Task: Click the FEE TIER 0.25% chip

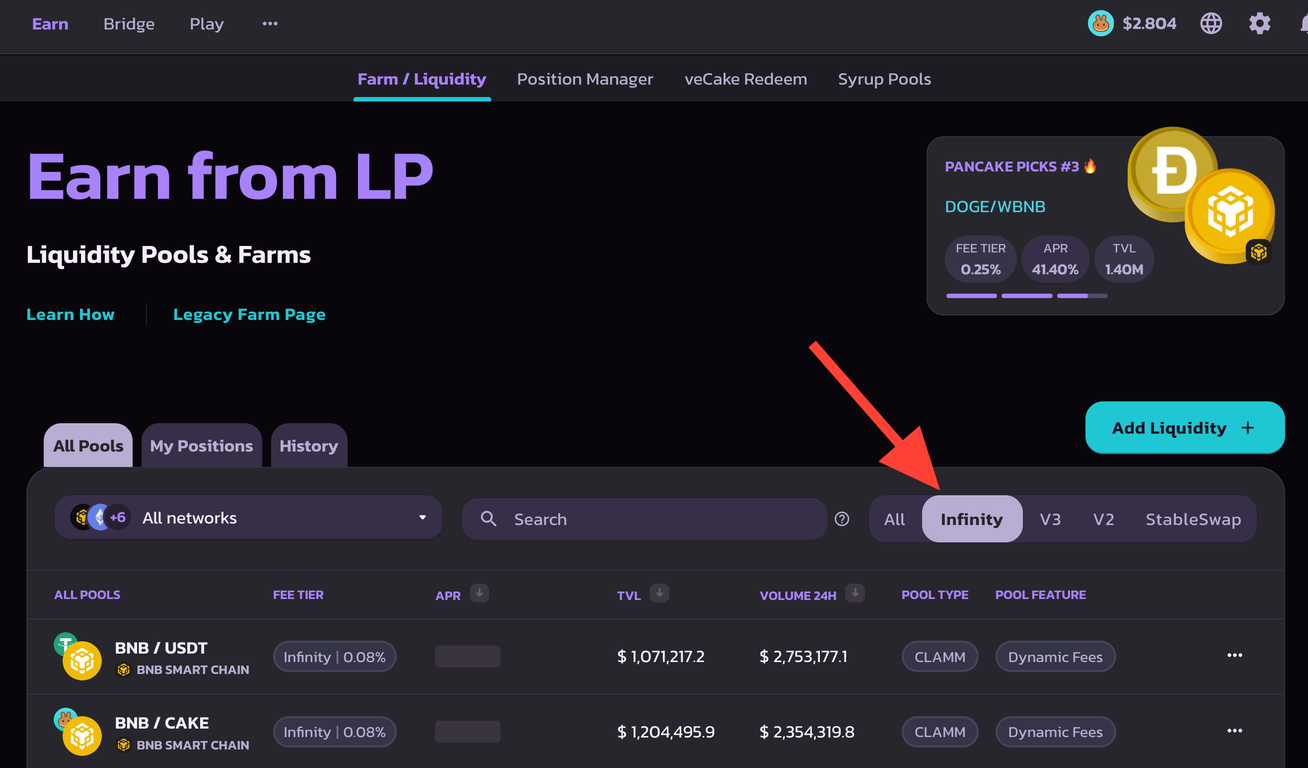Action: (981, 259)
